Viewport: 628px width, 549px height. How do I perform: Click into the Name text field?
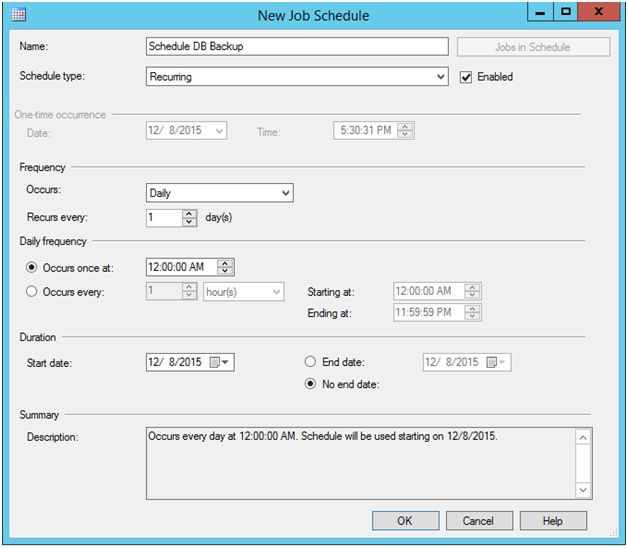[x=297, y=46]
